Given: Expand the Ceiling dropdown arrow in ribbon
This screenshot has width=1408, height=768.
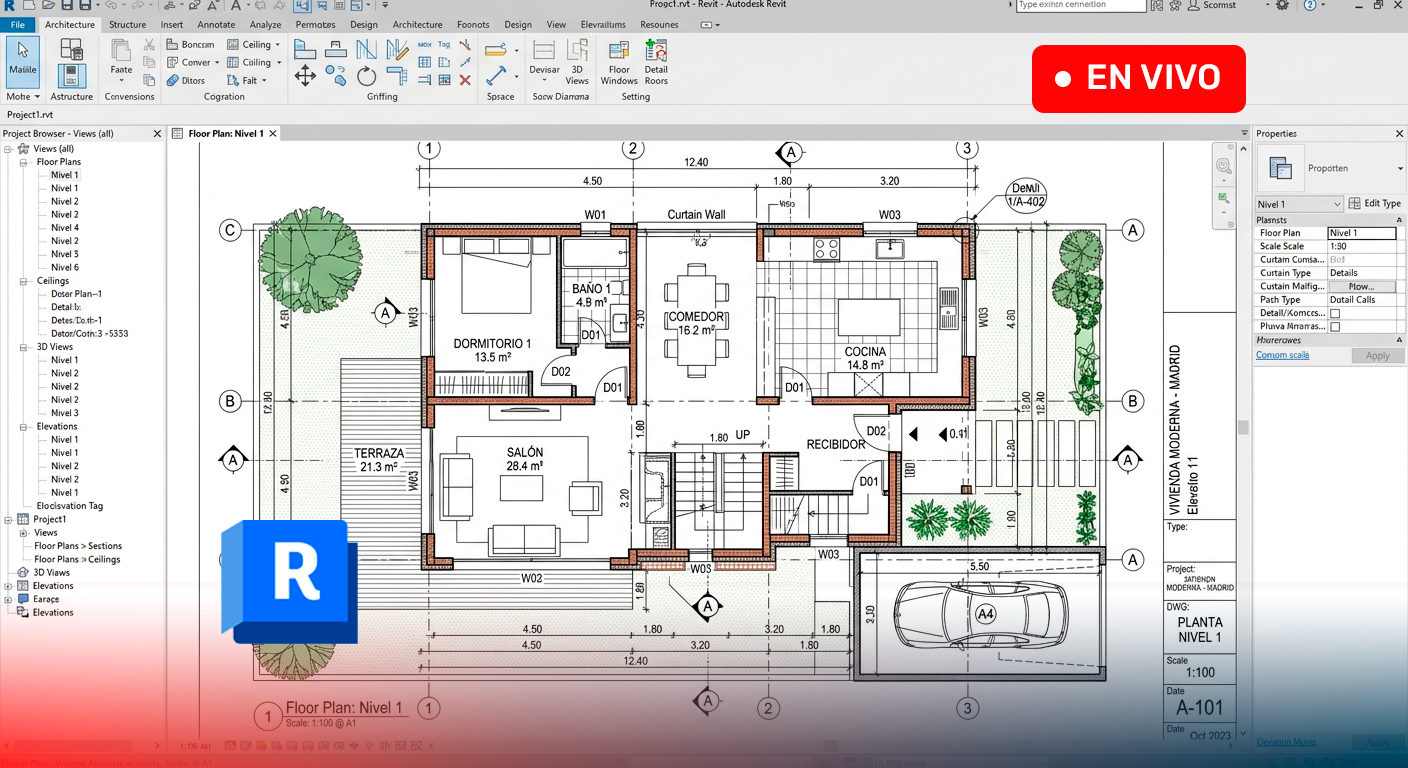Looking at the screenshot, I should pyautogui.click(x=278, y=45).
